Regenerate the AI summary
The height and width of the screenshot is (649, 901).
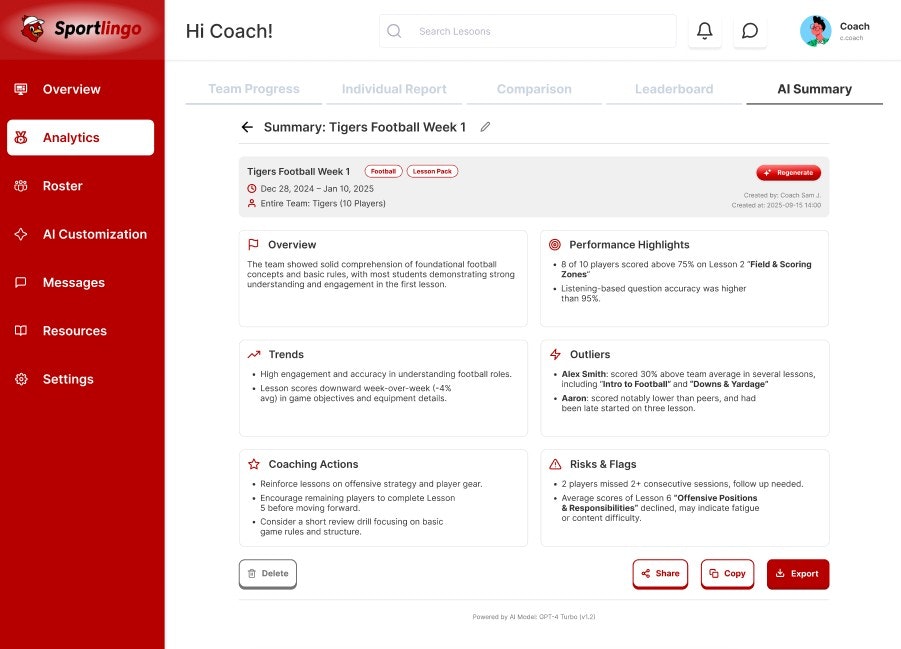click(x=788, y=172)
